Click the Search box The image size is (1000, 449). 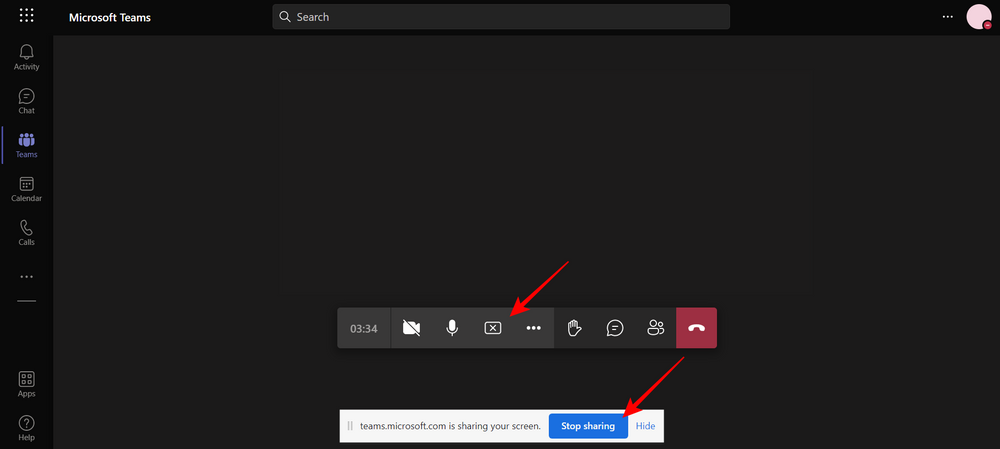[500, 17]
